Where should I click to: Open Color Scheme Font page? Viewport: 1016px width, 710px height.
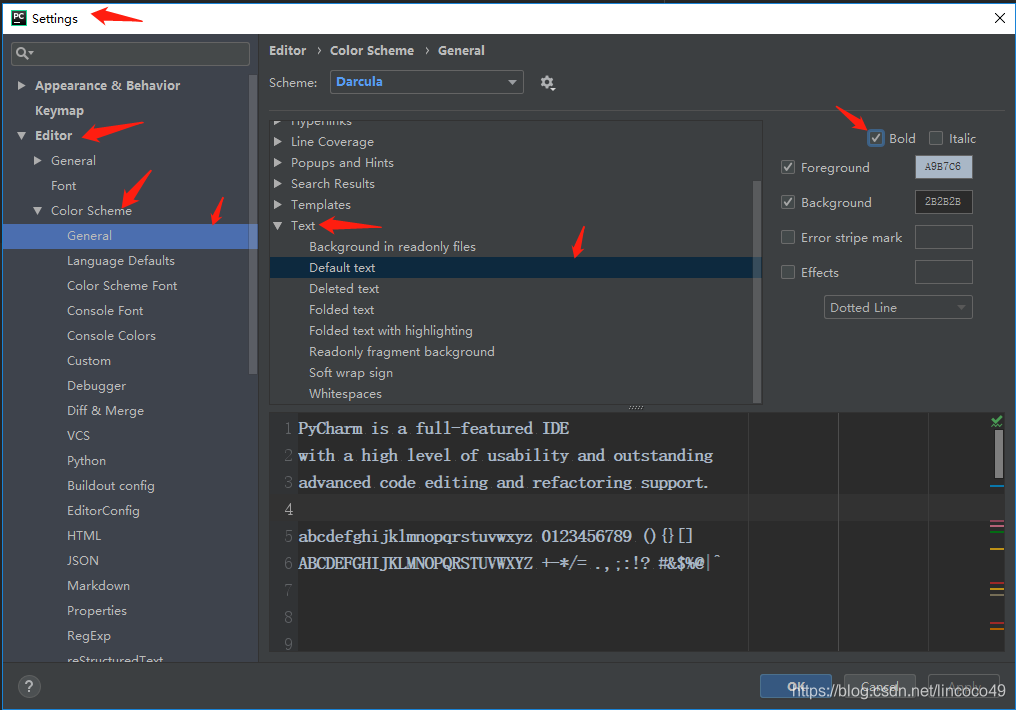[x=122, y=286]
